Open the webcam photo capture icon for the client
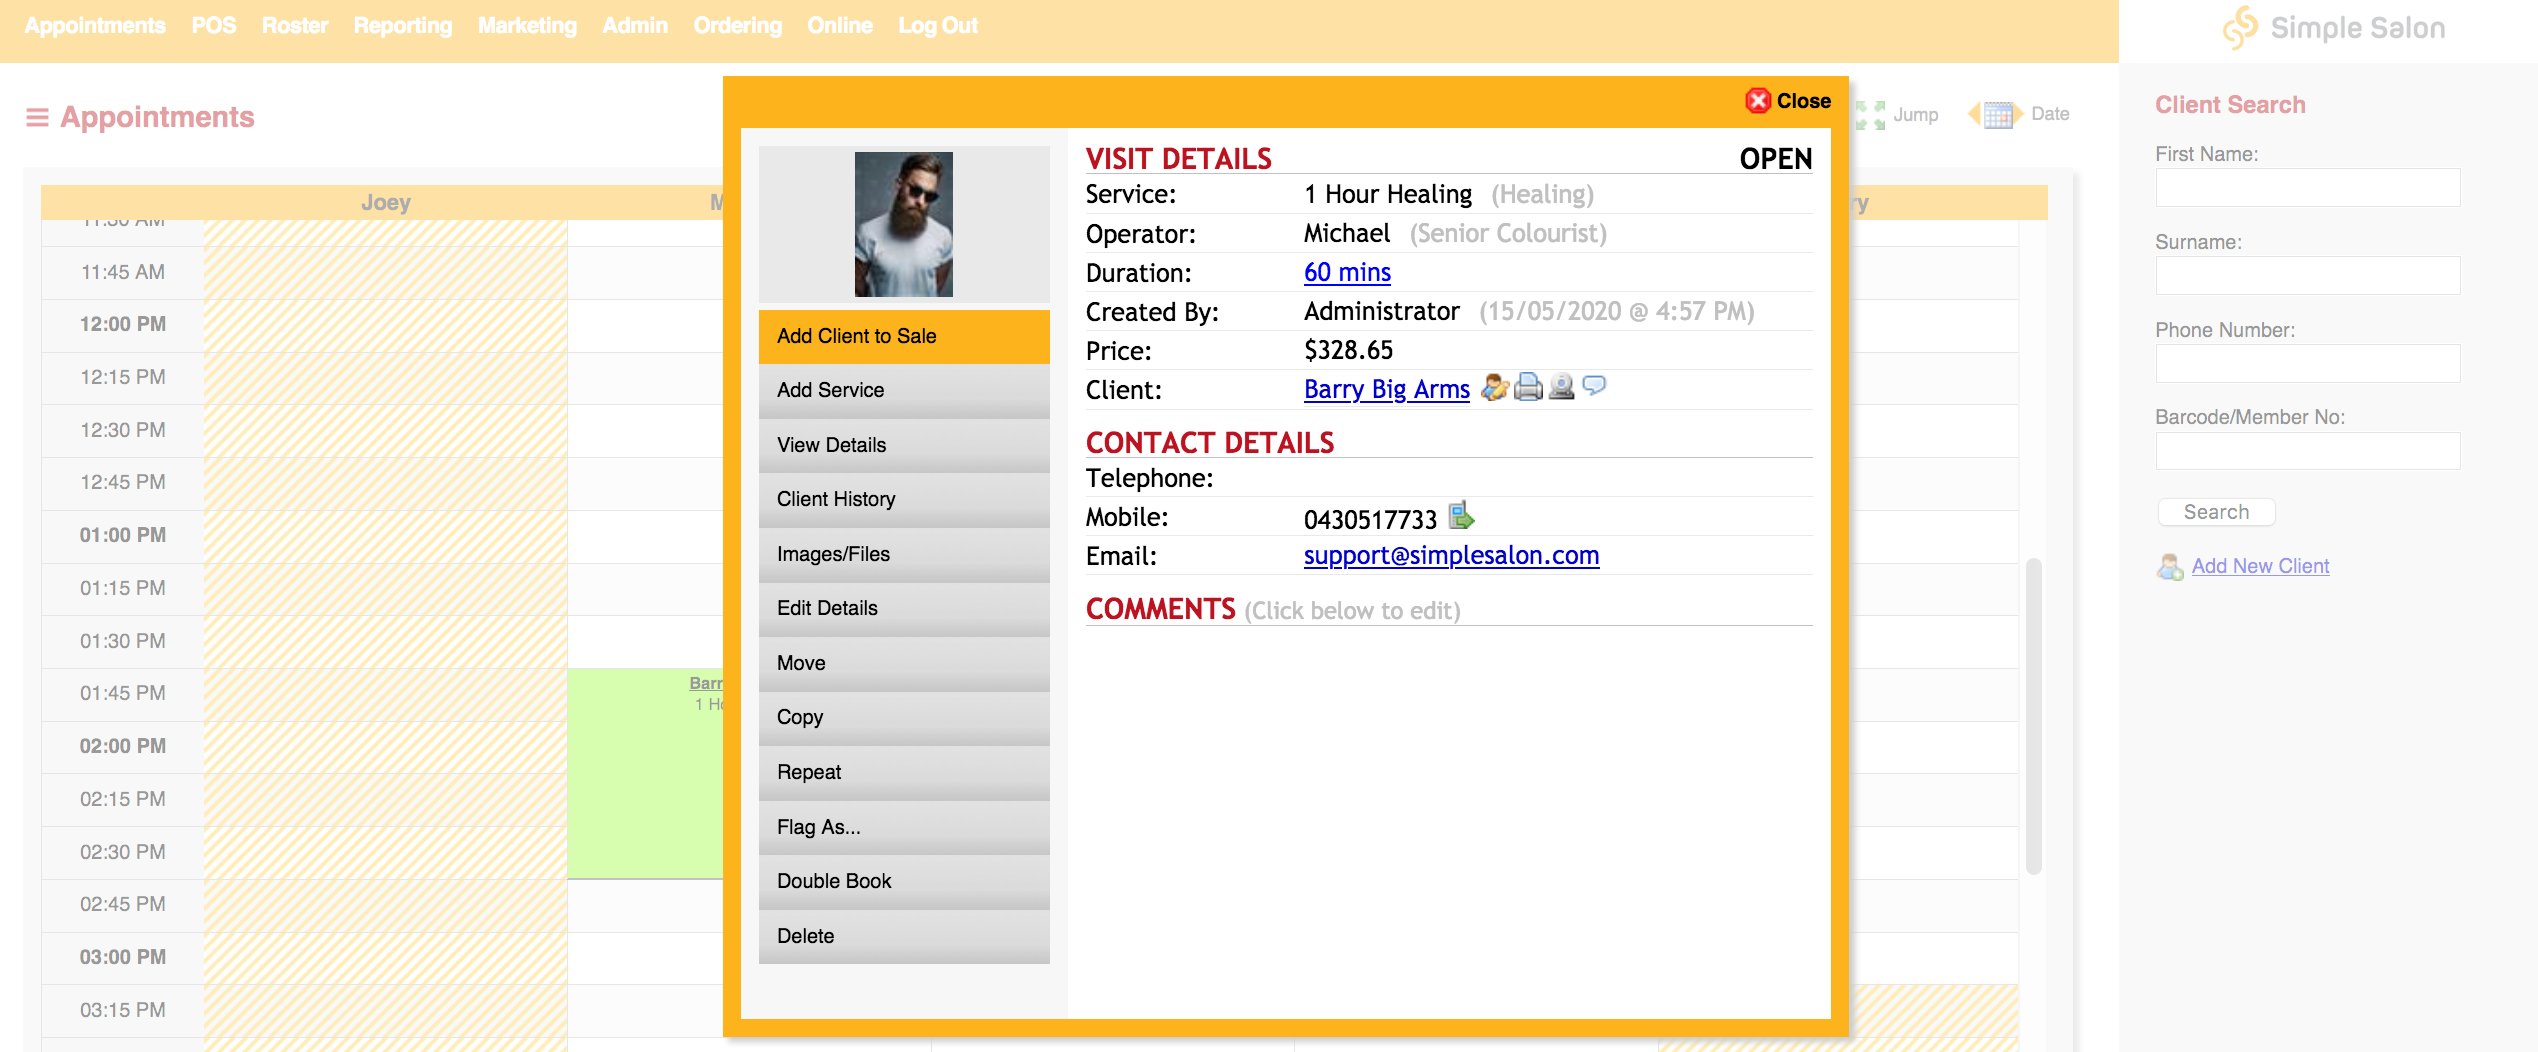 click(1562, 388)
